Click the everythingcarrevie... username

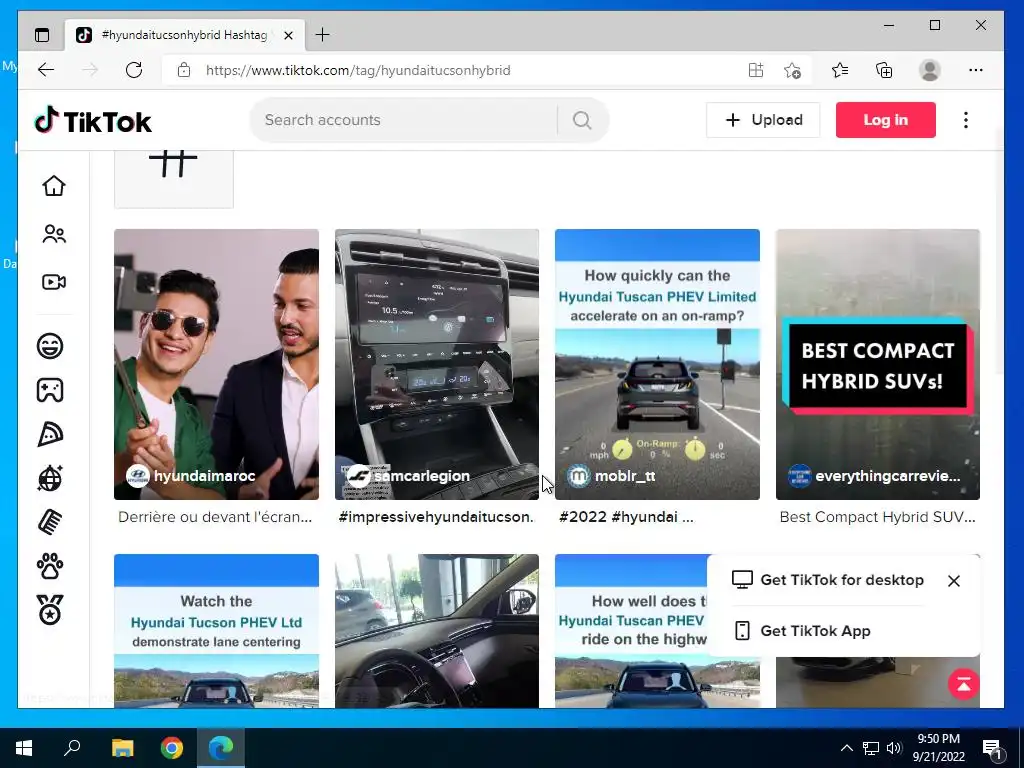(888, 476)
